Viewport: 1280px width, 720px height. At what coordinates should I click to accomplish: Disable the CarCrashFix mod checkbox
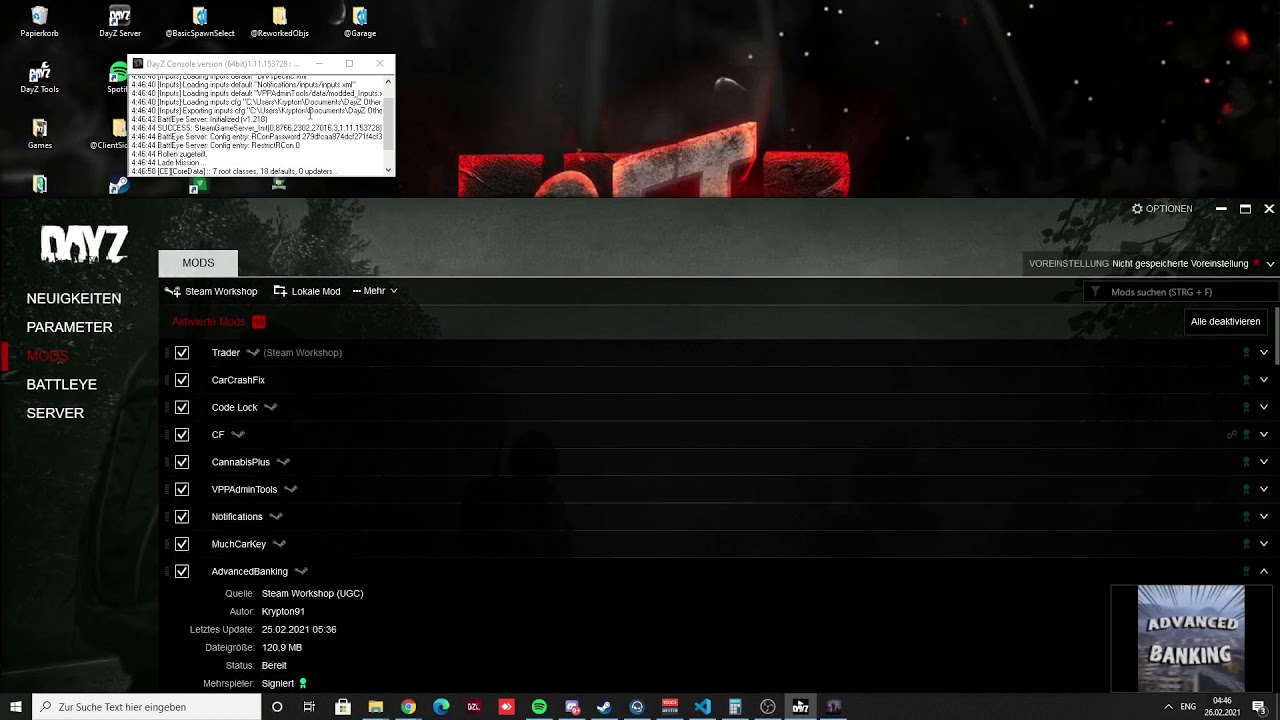point(182,380)
